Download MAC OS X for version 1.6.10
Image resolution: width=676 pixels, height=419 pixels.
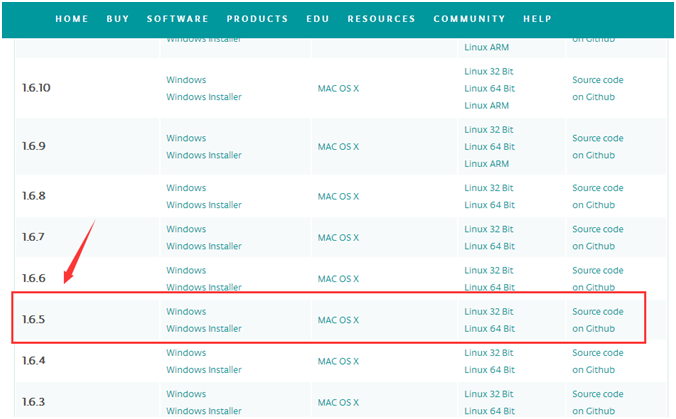tap(338, 88)
